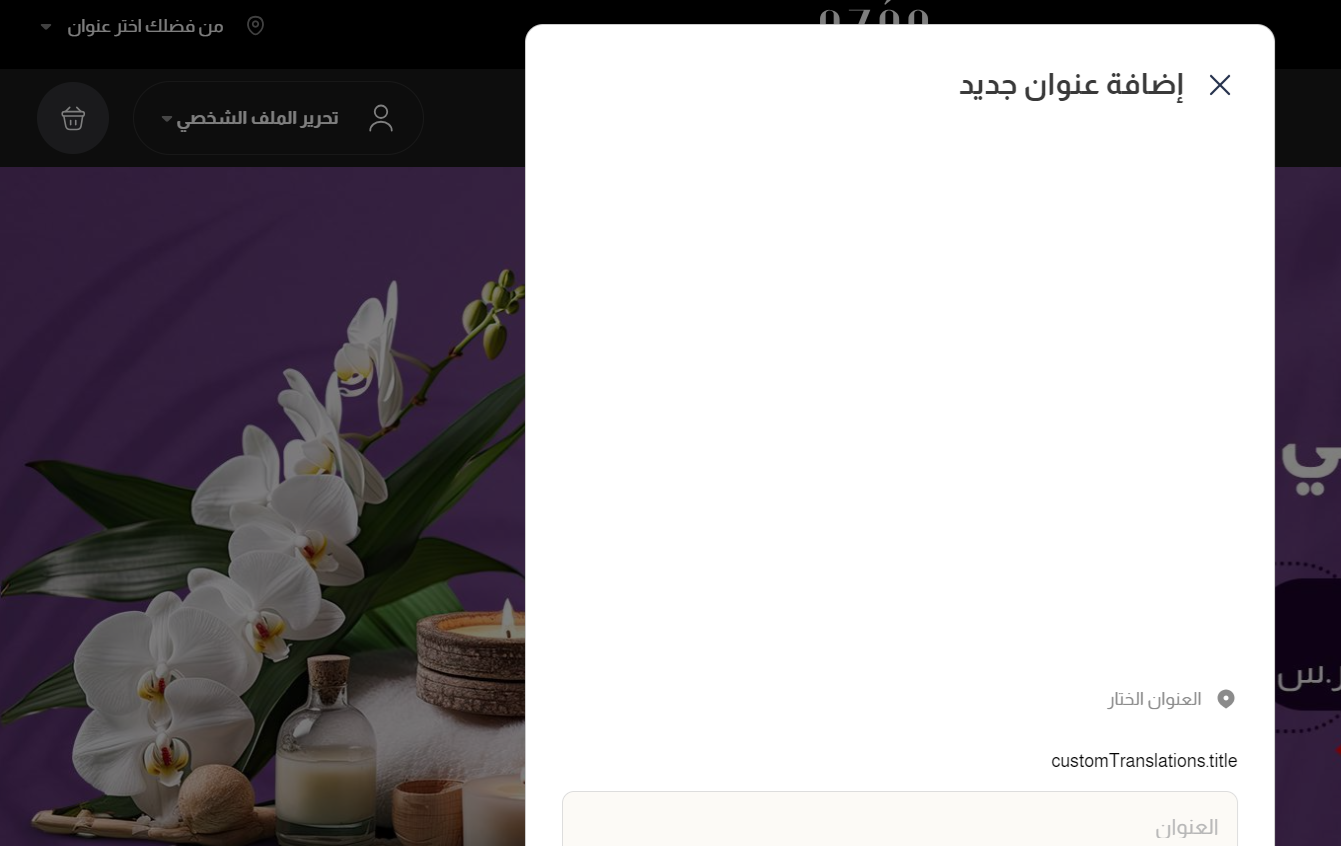Open the من فضلك اختر عنوان dropdown arrow
1341x846 pixels.
click(x=46, y=27)
